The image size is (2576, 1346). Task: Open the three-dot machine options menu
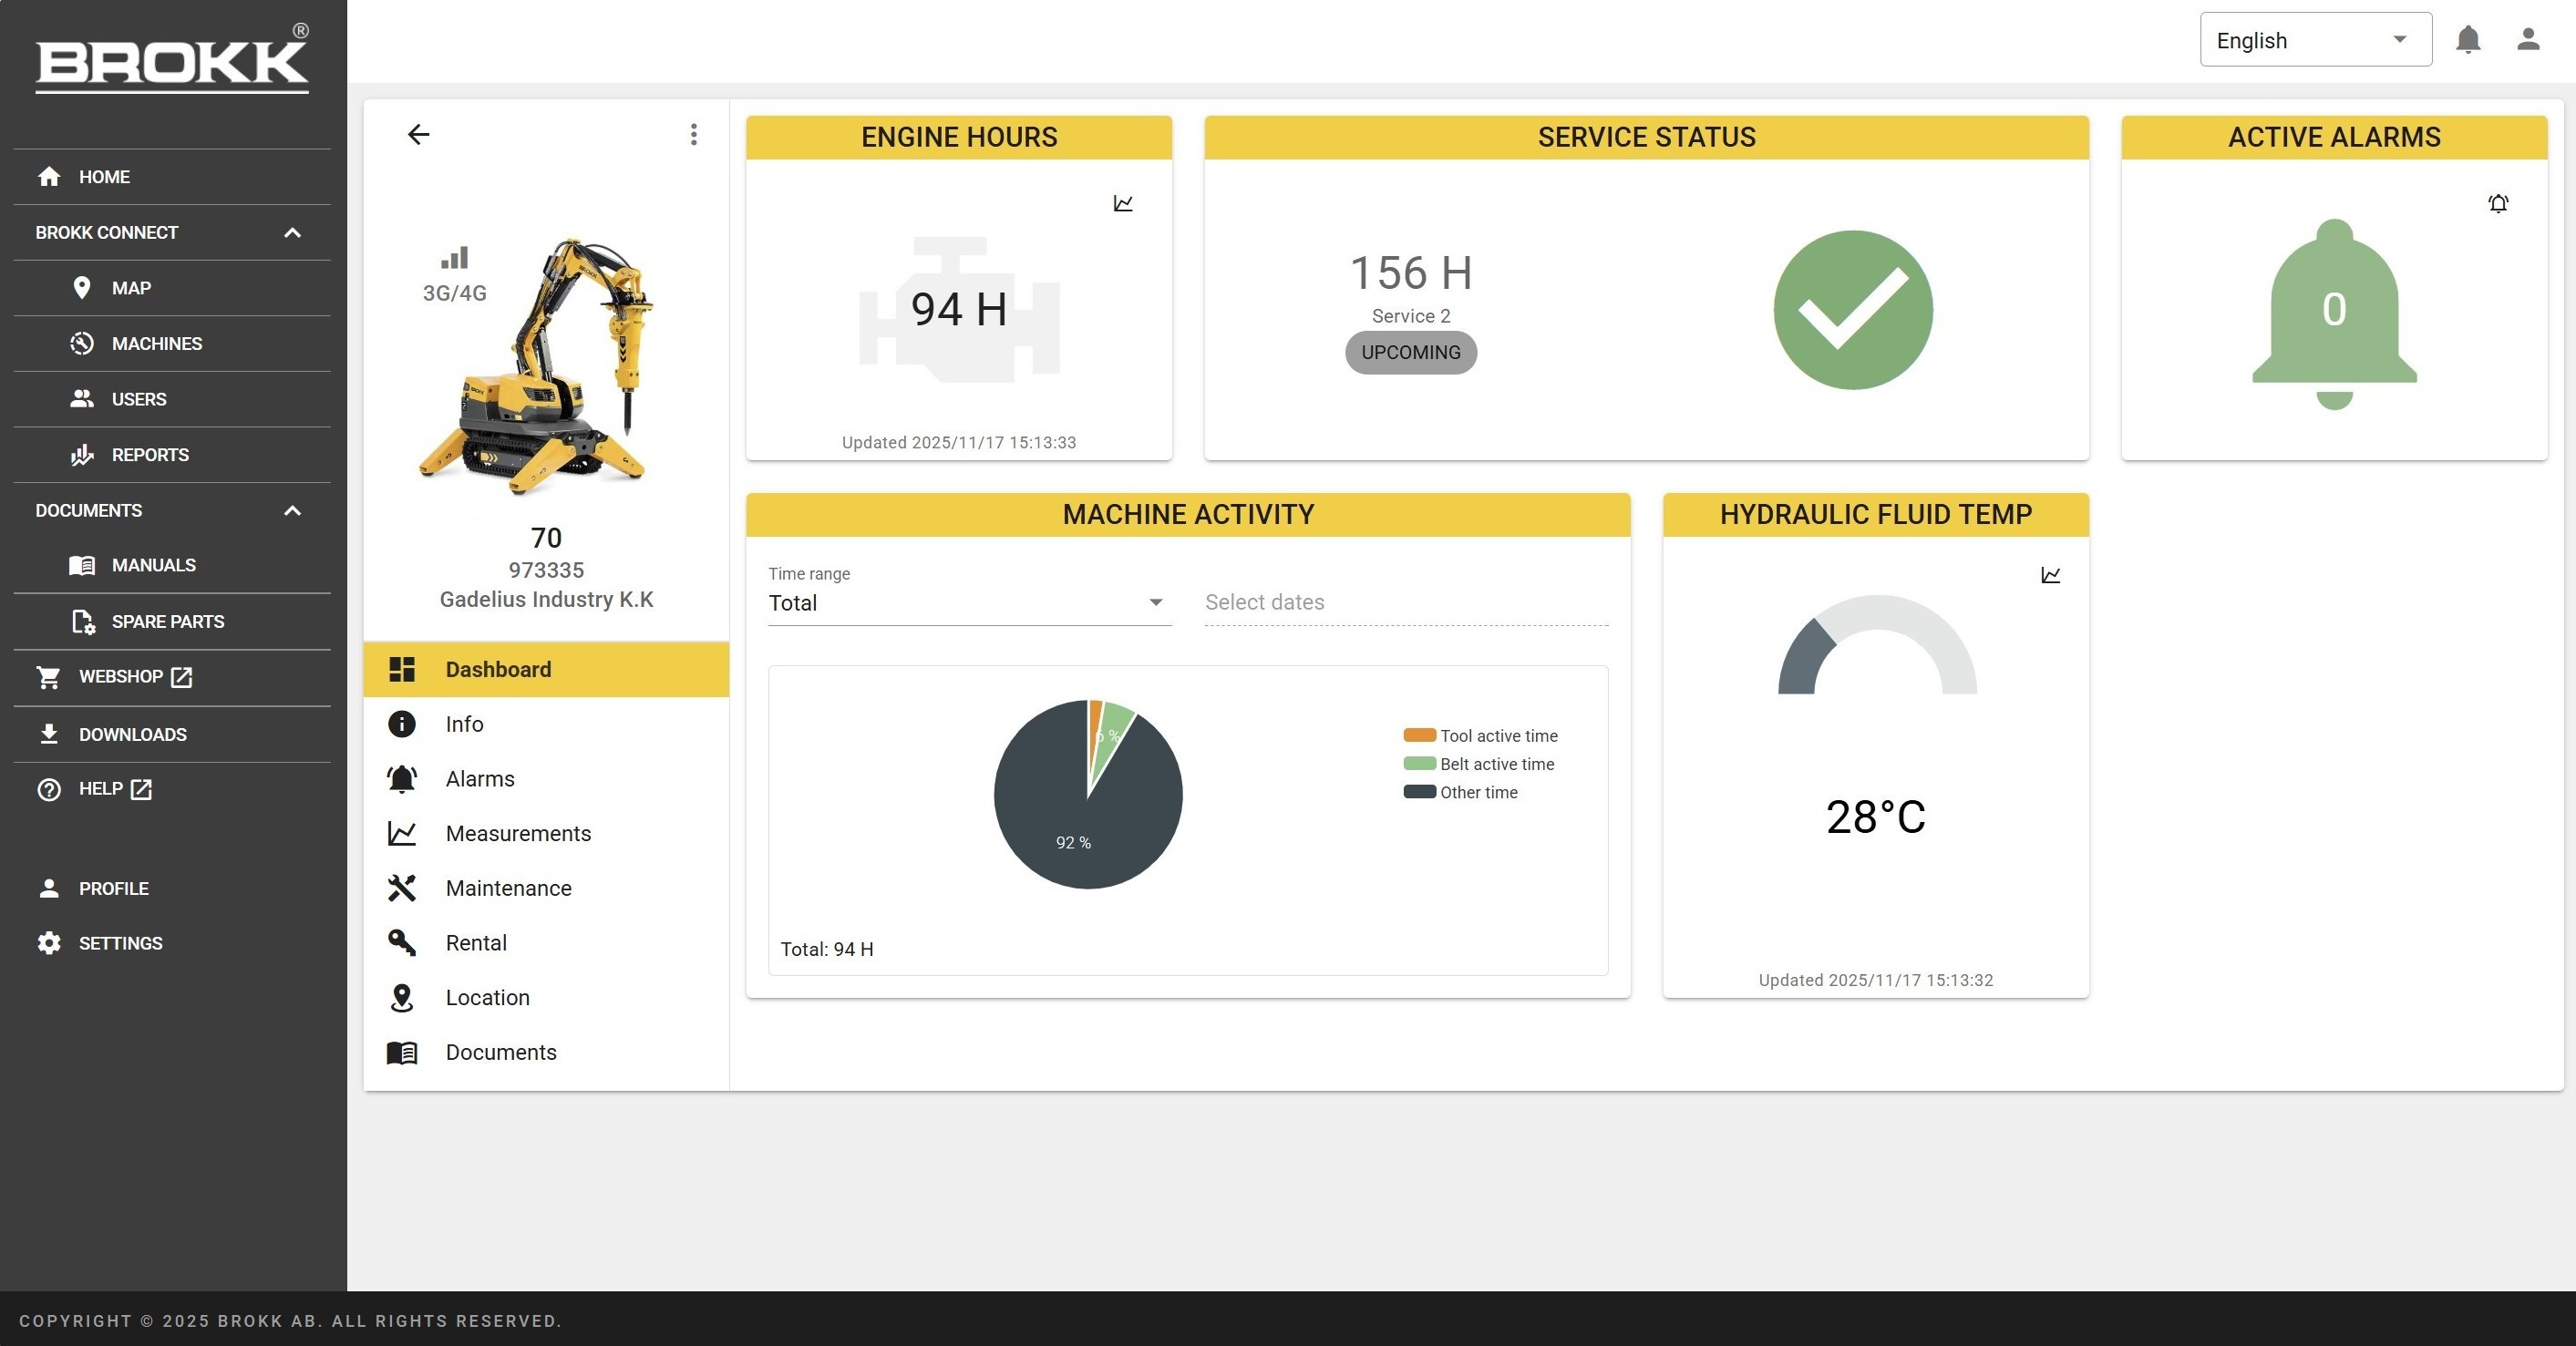[693, 134]
